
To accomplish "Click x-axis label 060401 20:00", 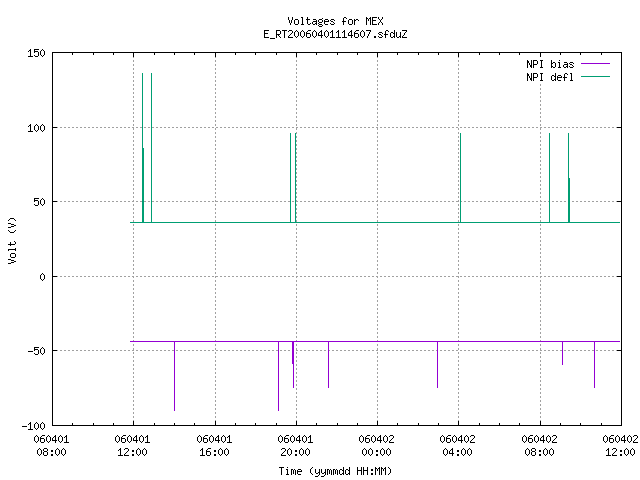I will tap(295, 446).
